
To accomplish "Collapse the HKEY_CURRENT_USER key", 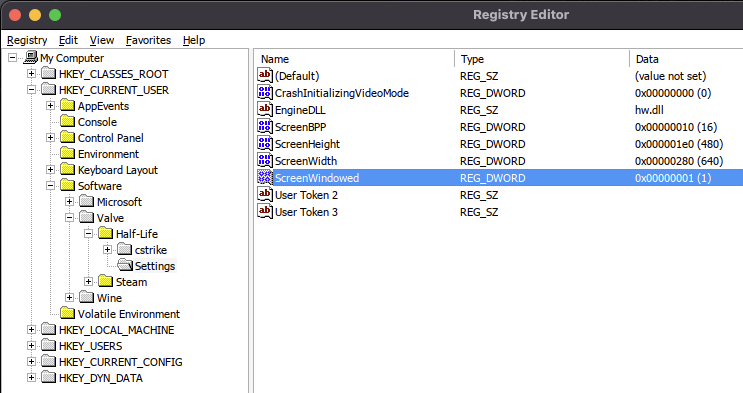I will (31, 90).
